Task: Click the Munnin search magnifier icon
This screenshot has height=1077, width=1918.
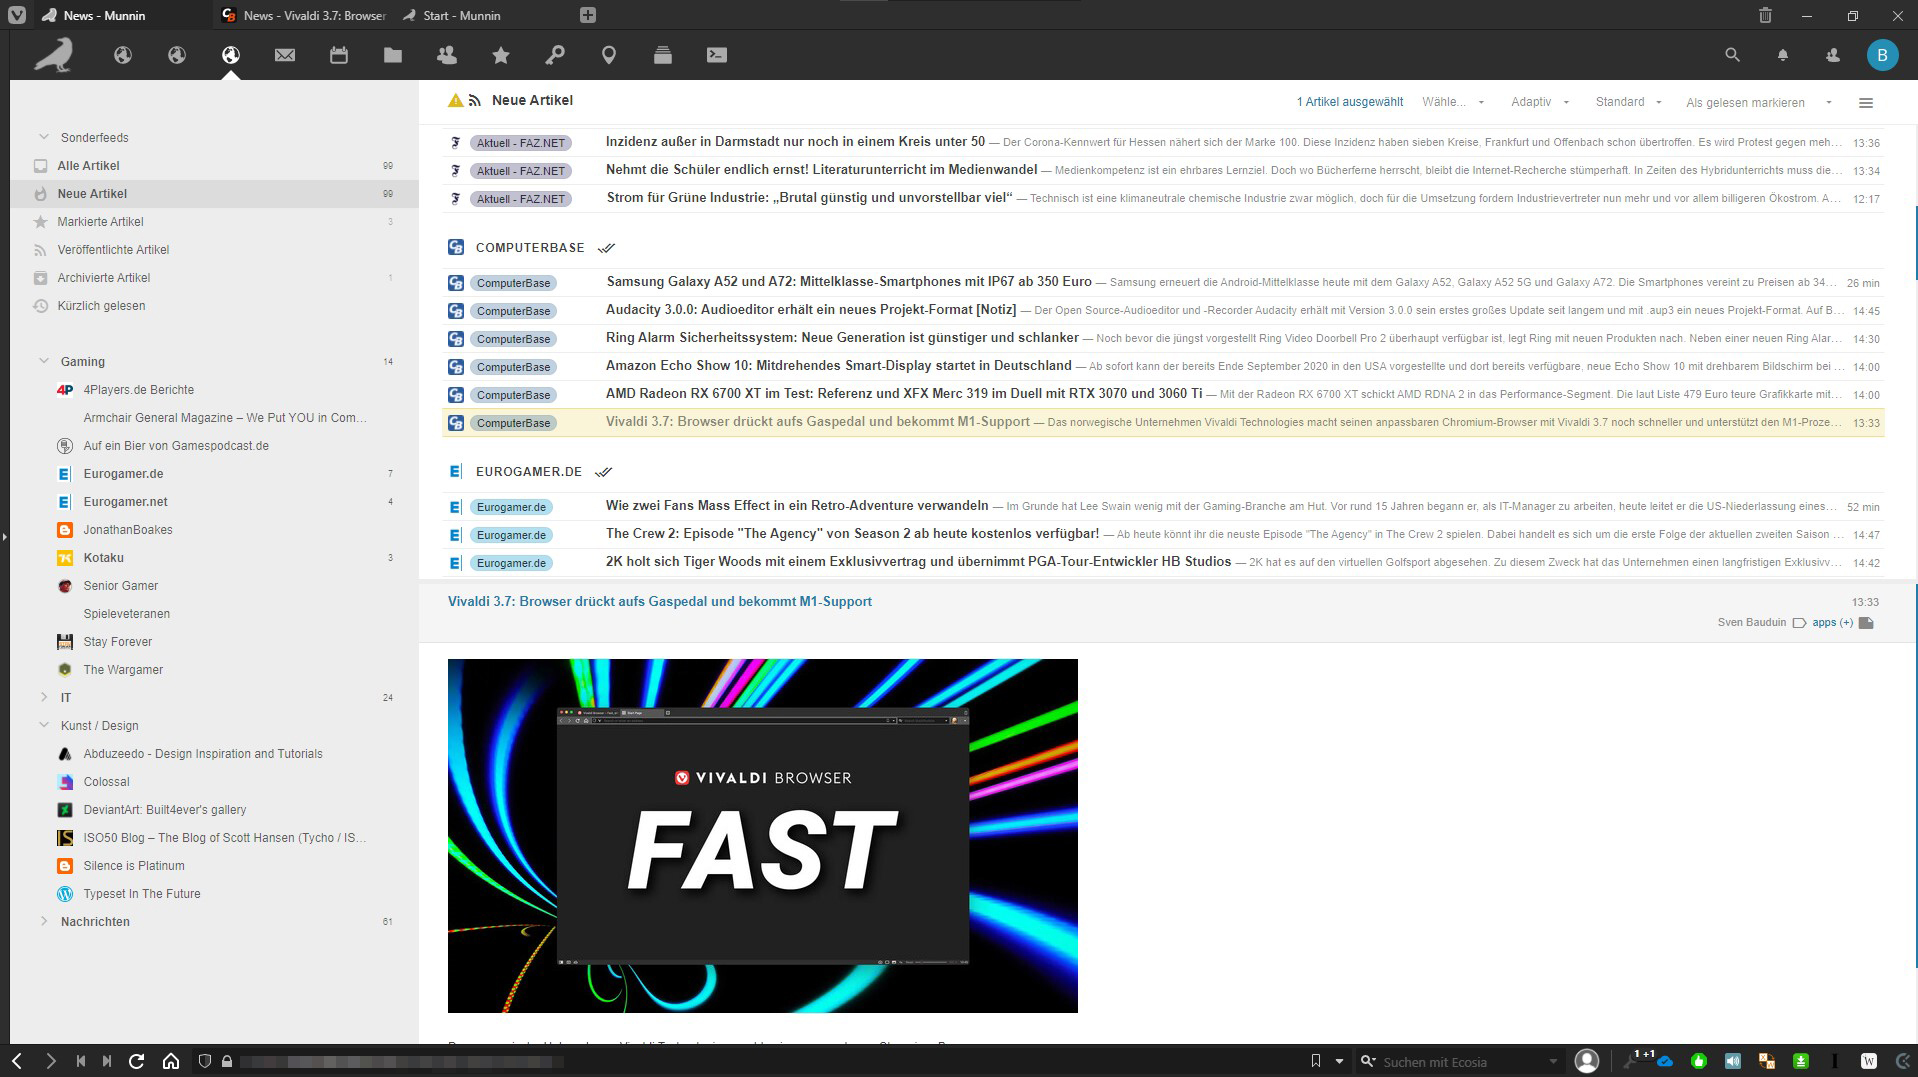Action: click(x=1733, y=55)
